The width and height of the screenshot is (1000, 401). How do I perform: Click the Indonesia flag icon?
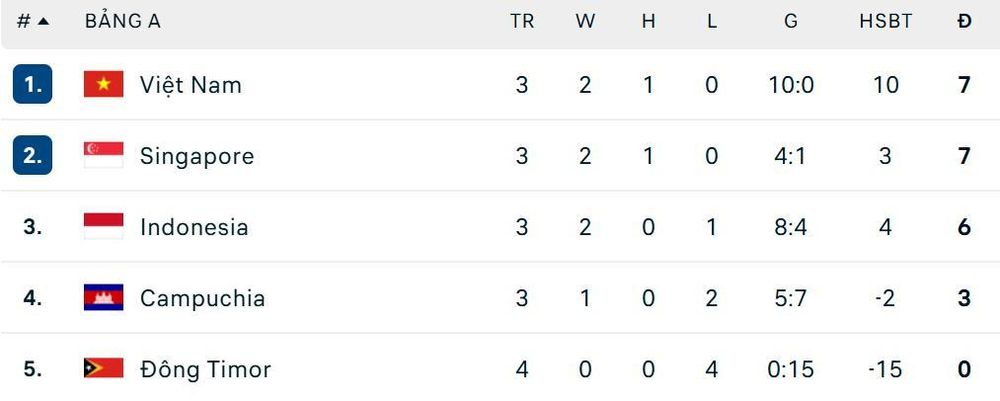point(103,227)
